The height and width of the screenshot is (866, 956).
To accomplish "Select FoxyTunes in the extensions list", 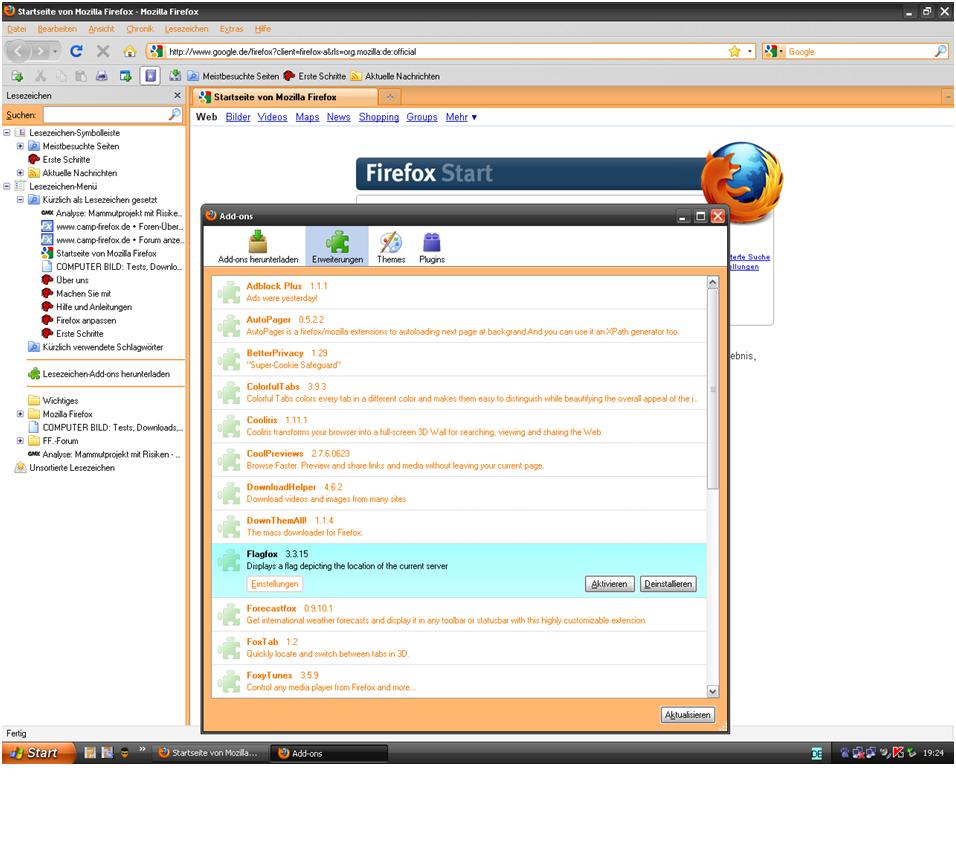I will [x=459, y=681].
